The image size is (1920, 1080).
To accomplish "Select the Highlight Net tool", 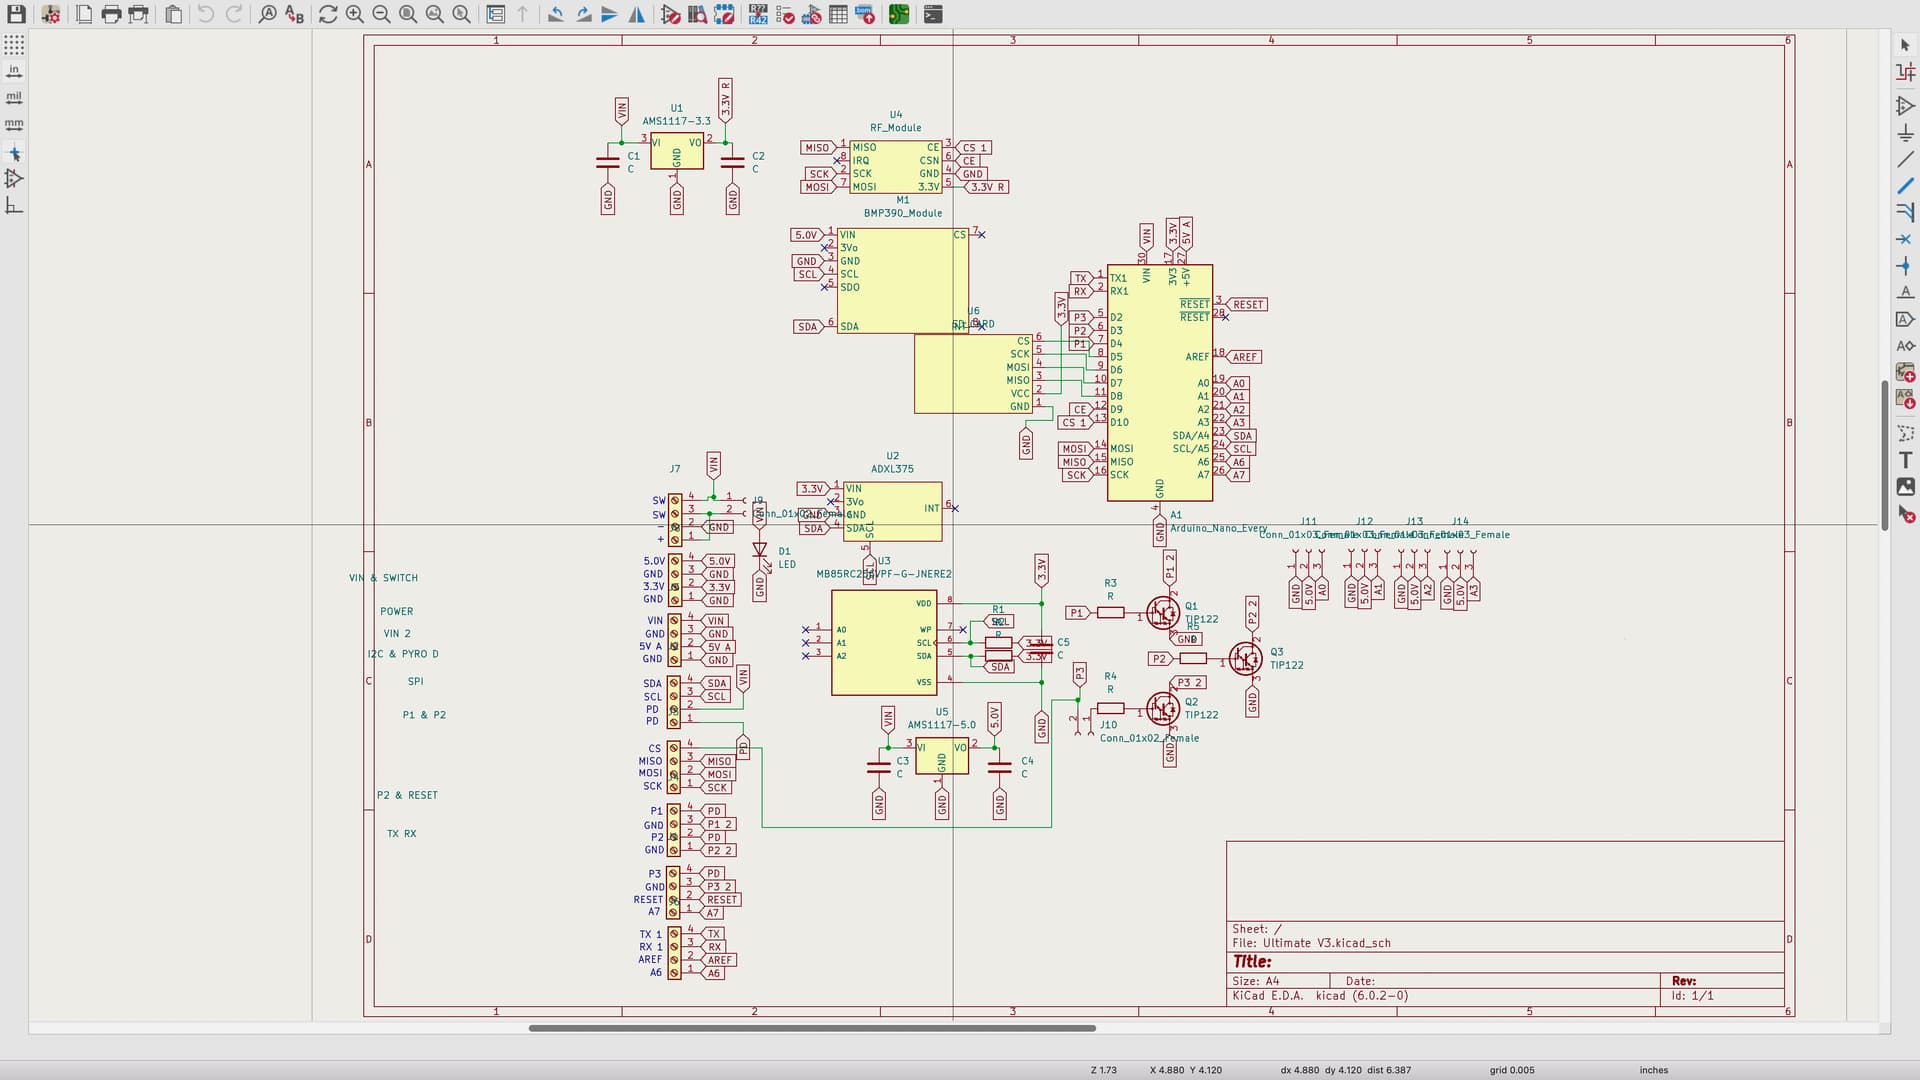I will pos(1905,70).
